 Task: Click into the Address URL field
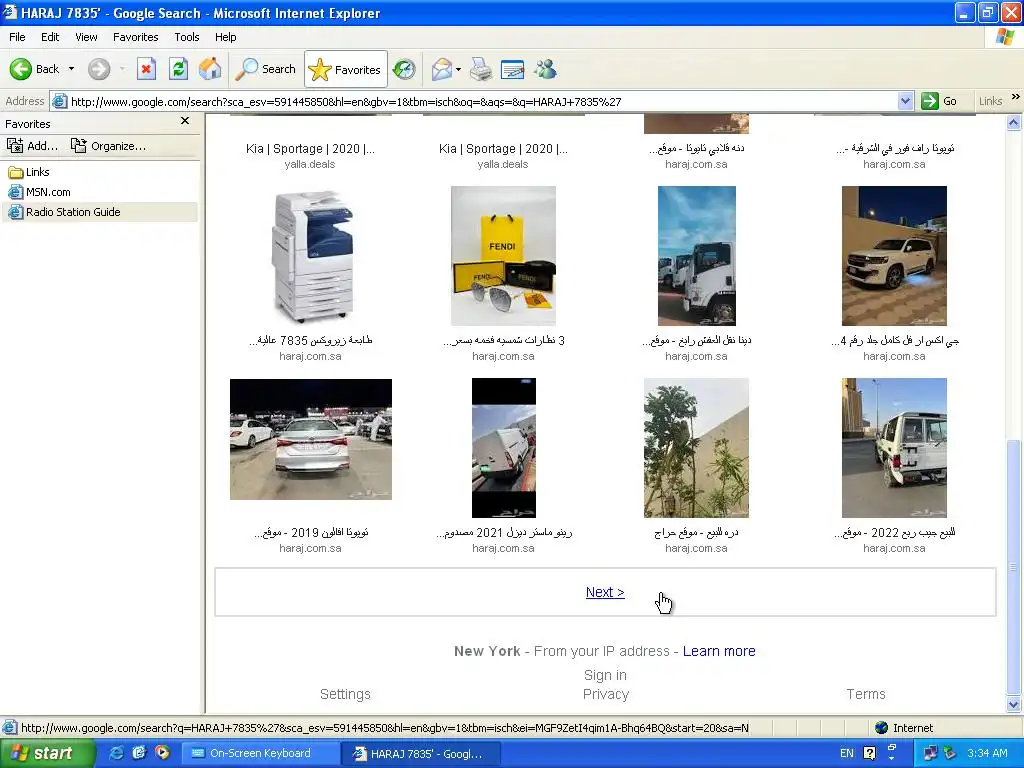click(482, 101)
